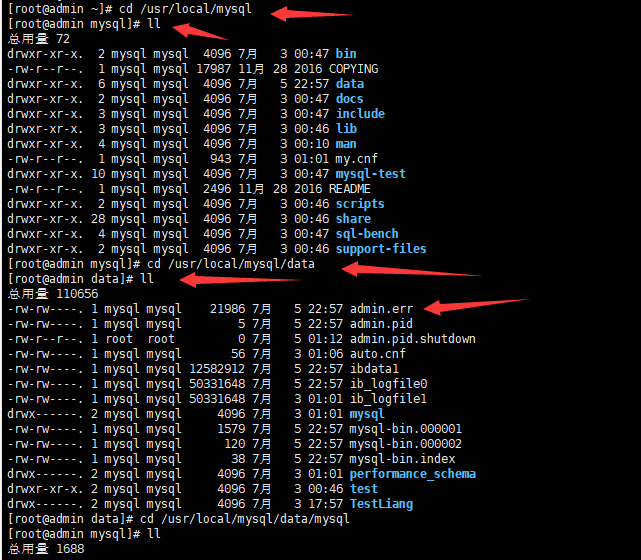
Task: Select the man directory name
Action: coord(346,144)
